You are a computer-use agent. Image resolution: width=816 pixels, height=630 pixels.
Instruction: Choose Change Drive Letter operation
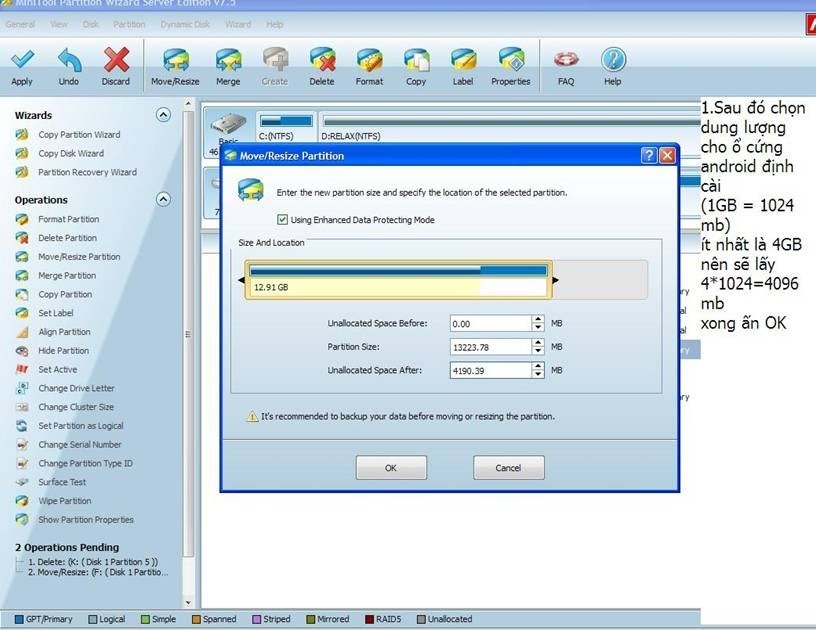[x=76, y=388]
